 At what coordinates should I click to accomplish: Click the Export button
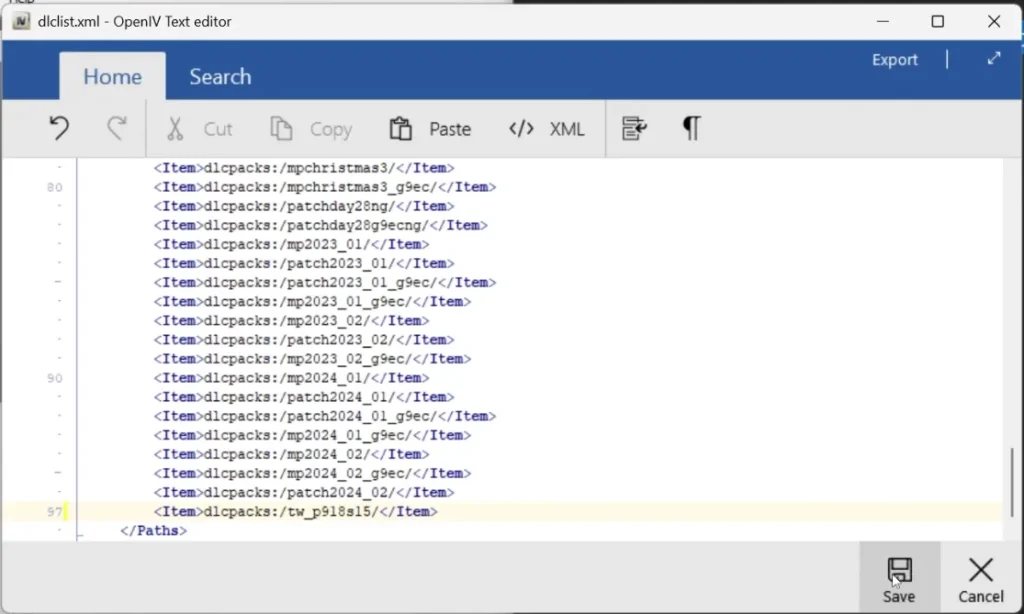[x=895, y=59]
